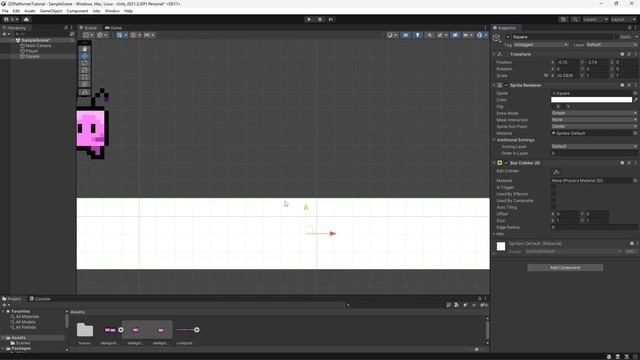This screenshot has width=640, height=360.
Task: Click the color eyedropper icon
Action: [x=636, y=100]
